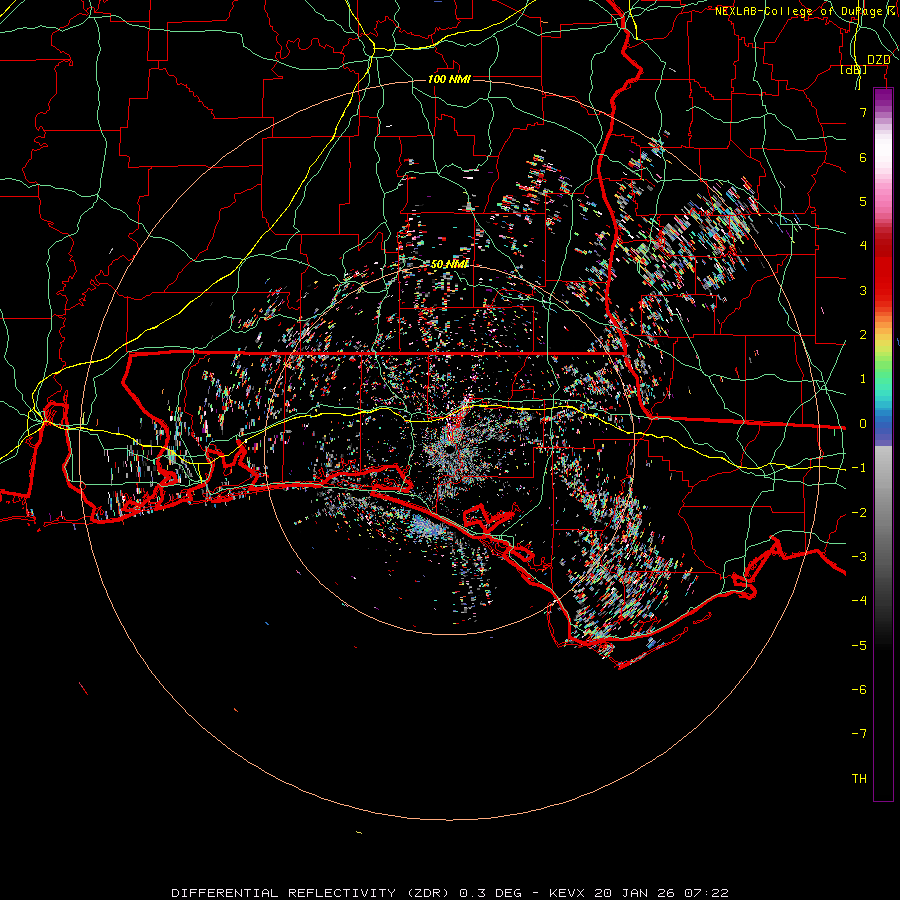Click the positive 4 scale value
The image size is (900, 900).
pos(863,246)
